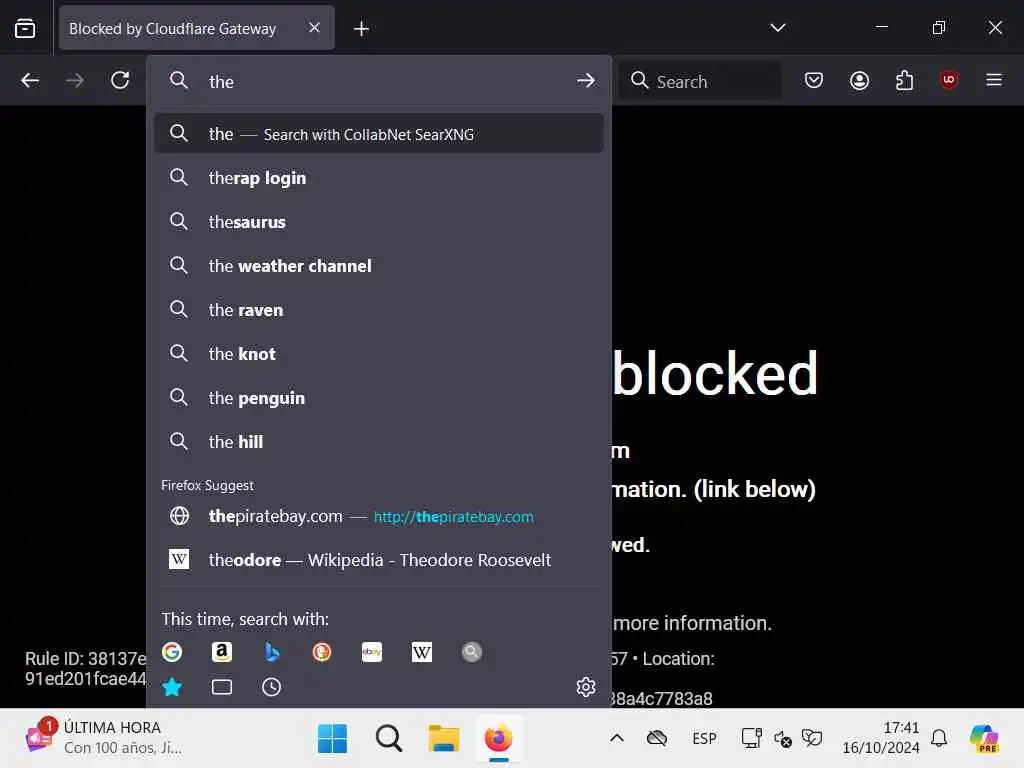Open the Firefox hamburger menu

click(x=994, y=80)
